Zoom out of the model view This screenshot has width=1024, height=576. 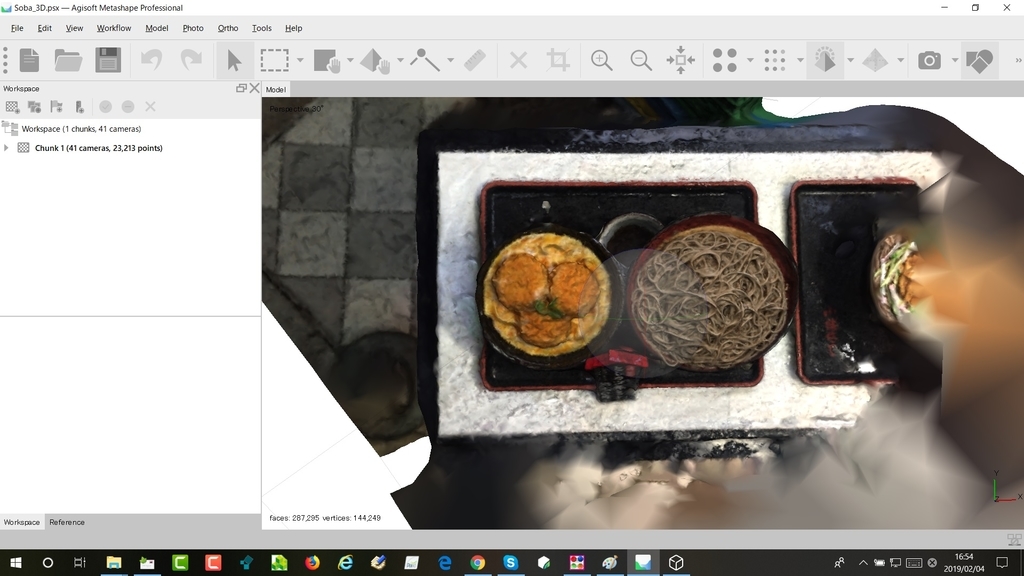click(641, 60)
